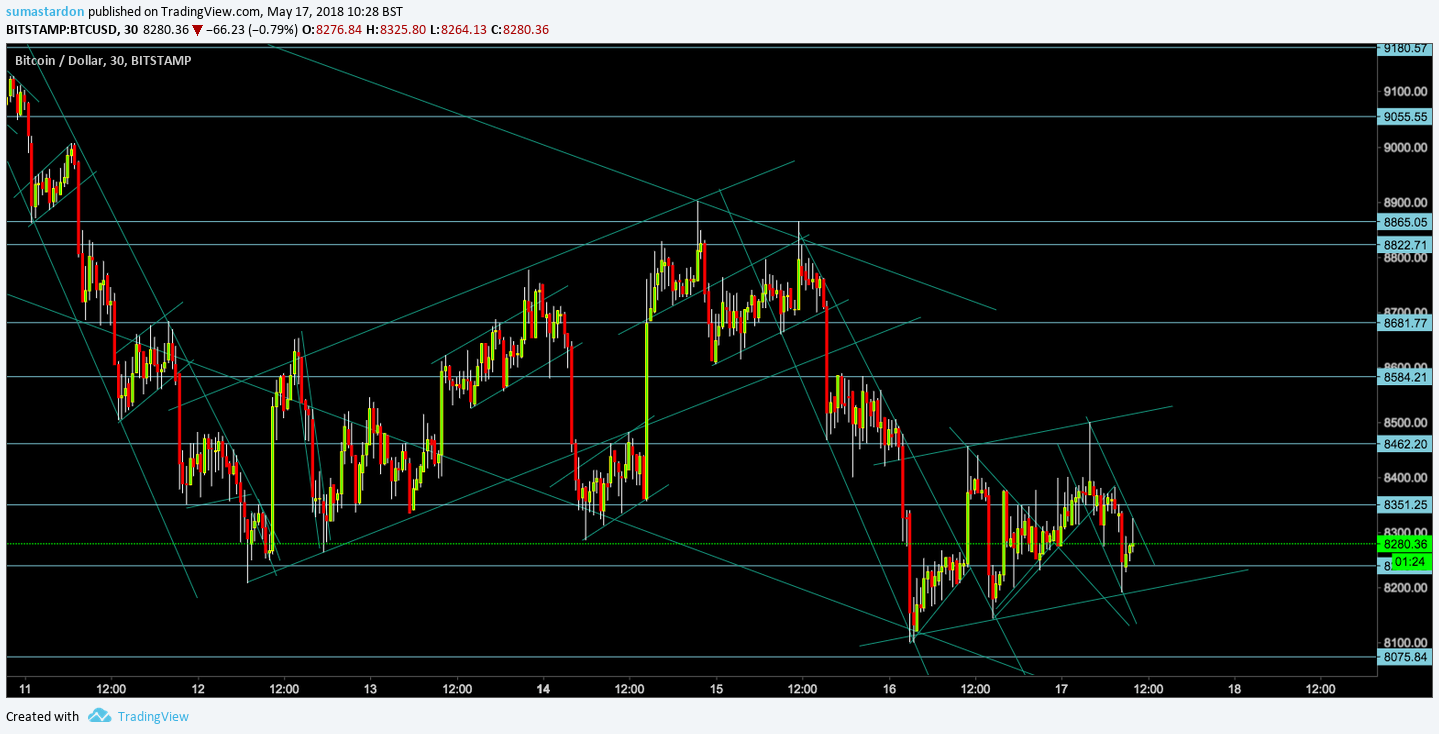
Task: Click the 9100.00 price axis tick
Action: tap(1404, 92)
